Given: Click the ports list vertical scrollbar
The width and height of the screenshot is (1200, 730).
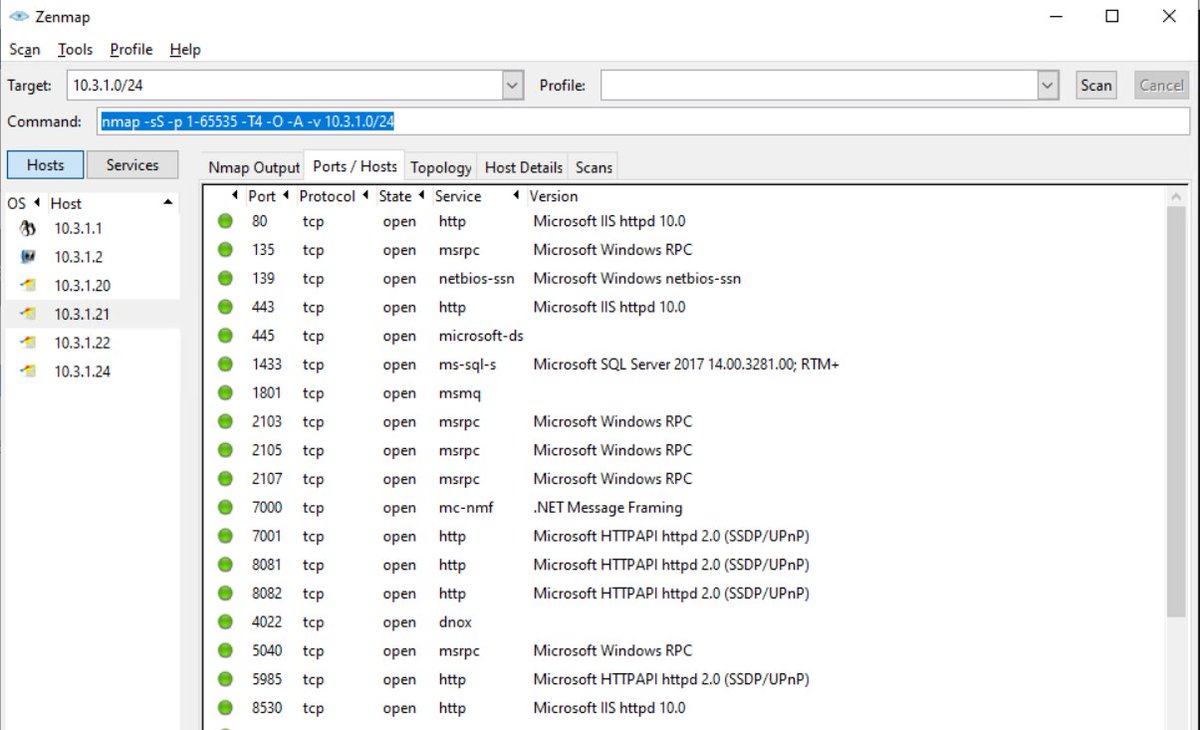Looking at the screenshot, I should (1176, 410).
